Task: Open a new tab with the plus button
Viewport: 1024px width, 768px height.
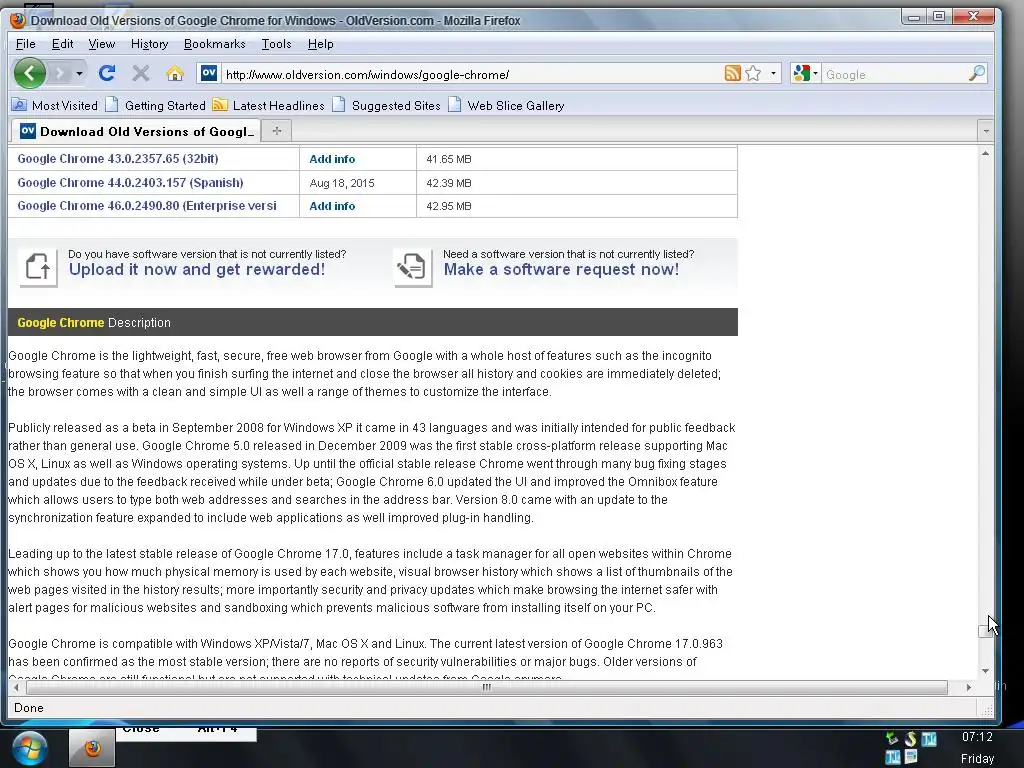Action: pos(277,131)
